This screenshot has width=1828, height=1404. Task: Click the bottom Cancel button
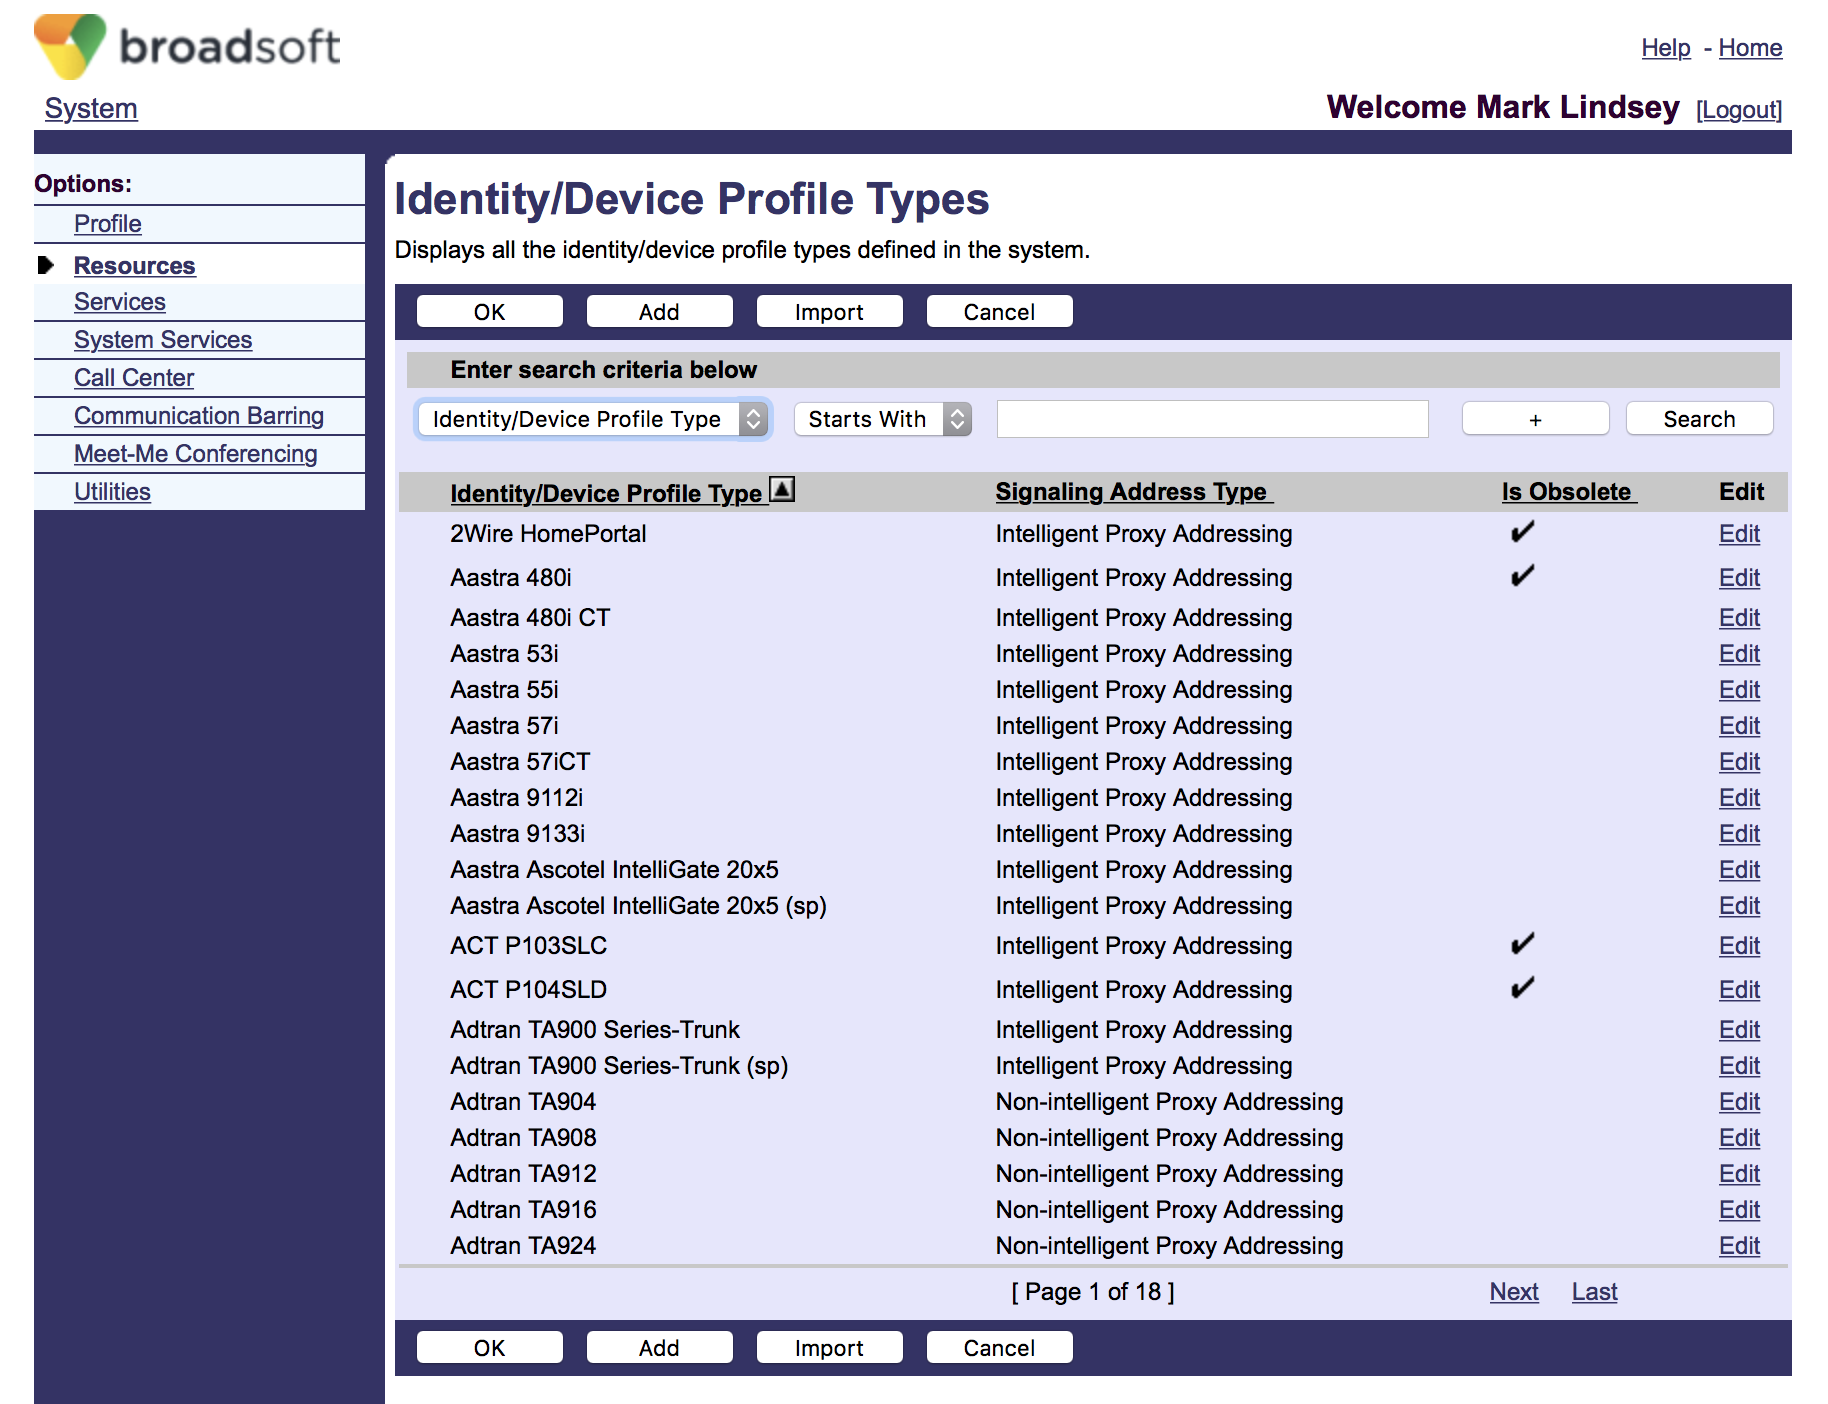coord(999,1348)
